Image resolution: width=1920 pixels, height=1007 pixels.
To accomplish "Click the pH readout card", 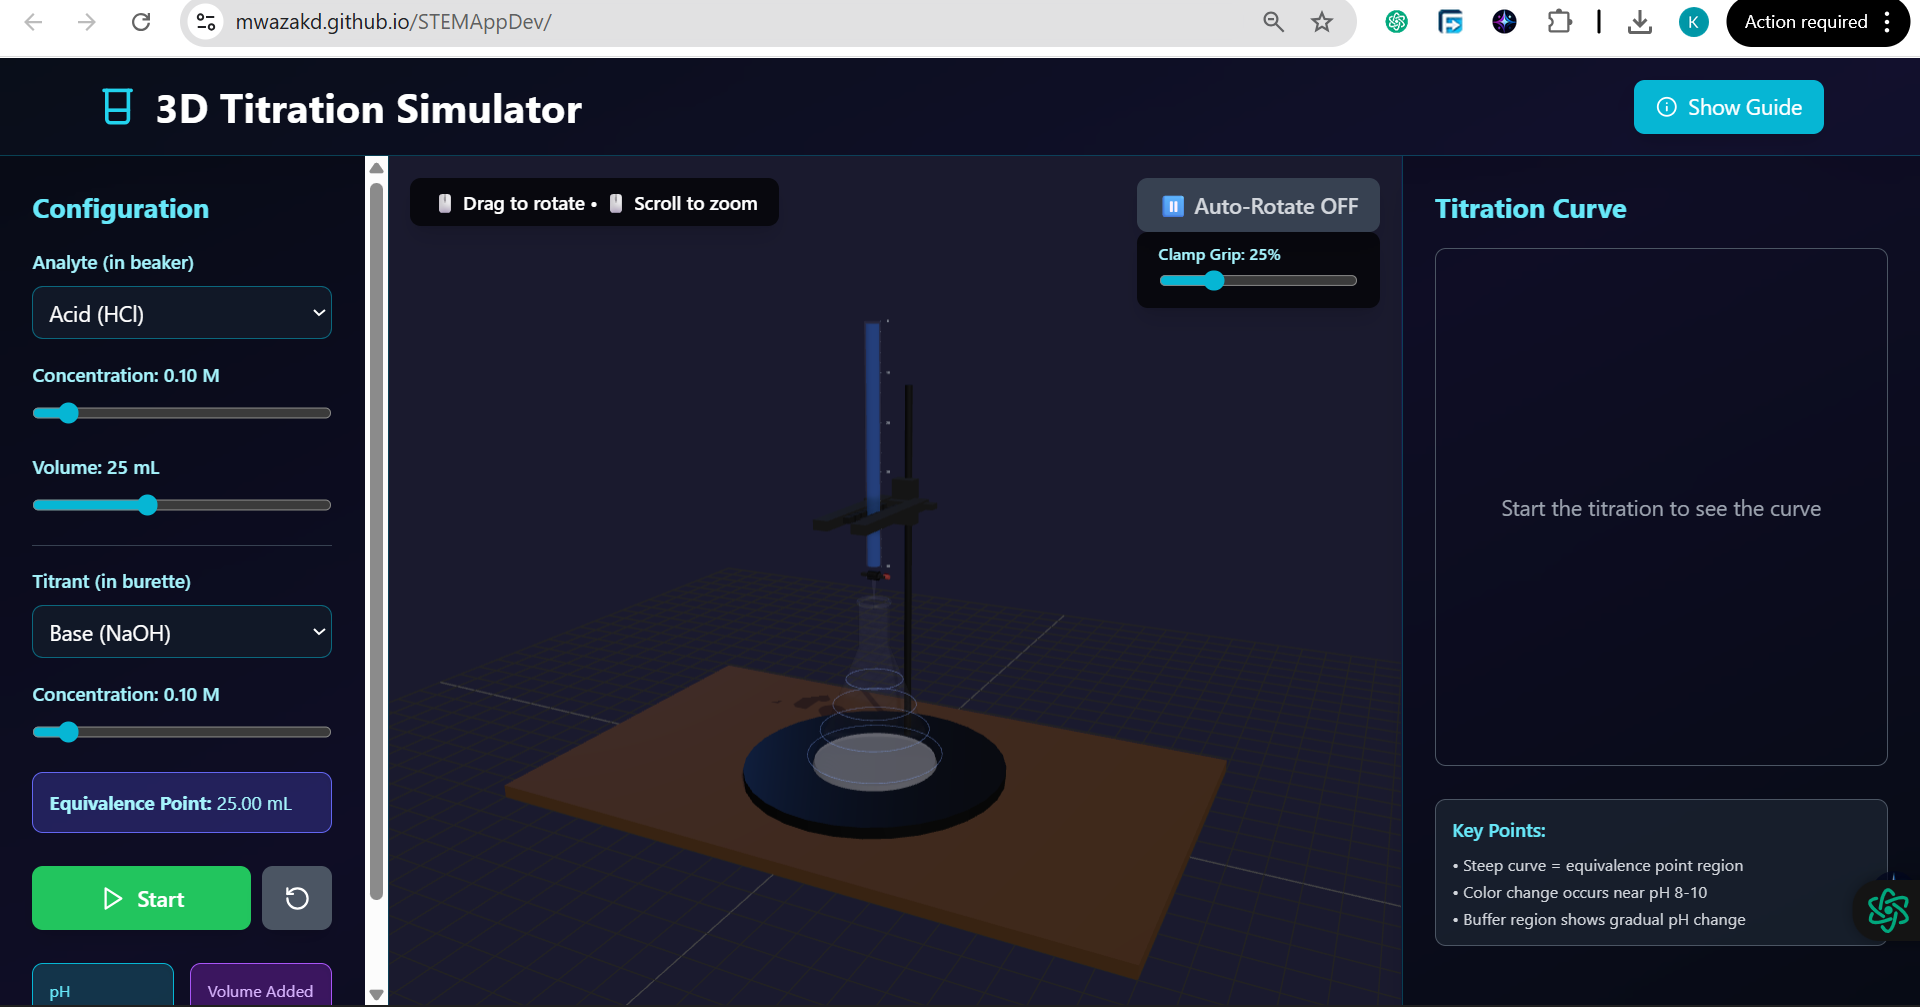I will tap(103, 985).
